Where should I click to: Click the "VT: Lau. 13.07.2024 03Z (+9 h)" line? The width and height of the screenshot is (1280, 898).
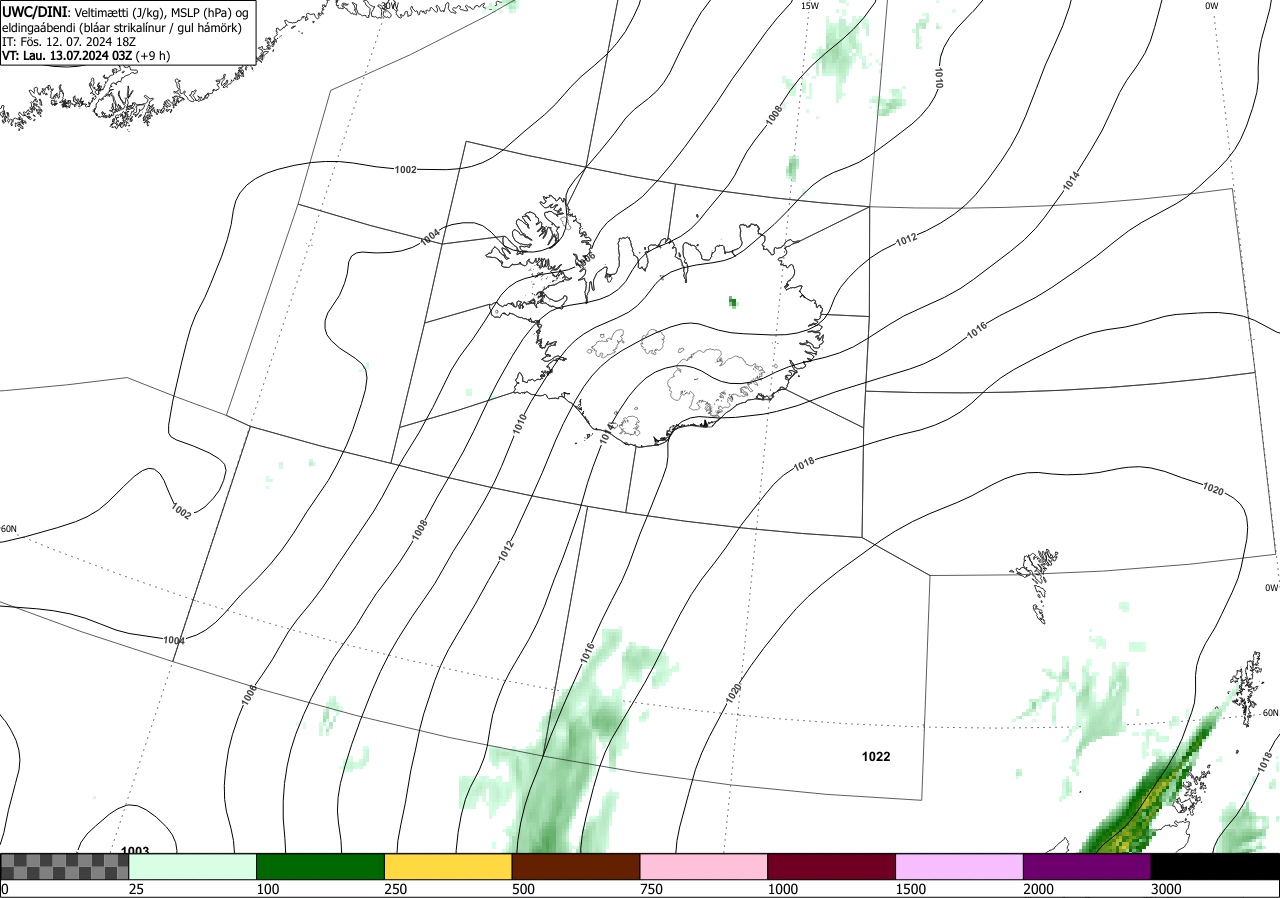[86, 56]
